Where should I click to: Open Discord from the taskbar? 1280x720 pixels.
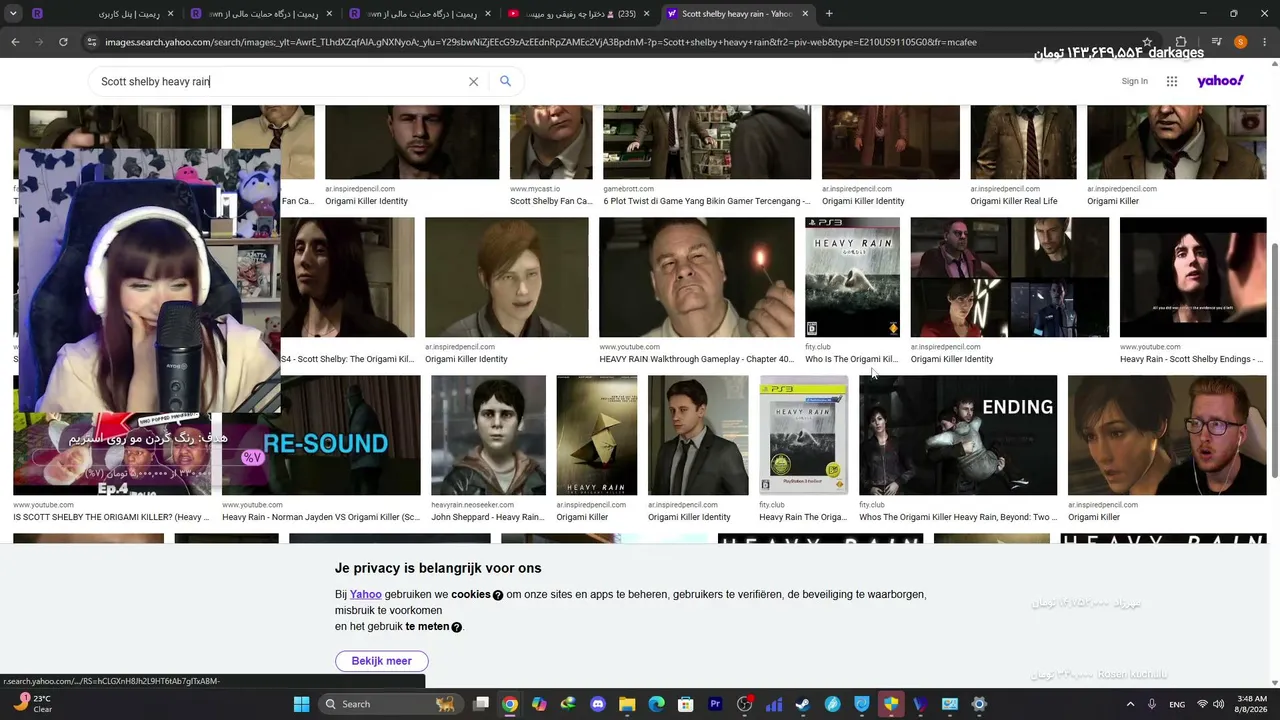coord(598,704)
